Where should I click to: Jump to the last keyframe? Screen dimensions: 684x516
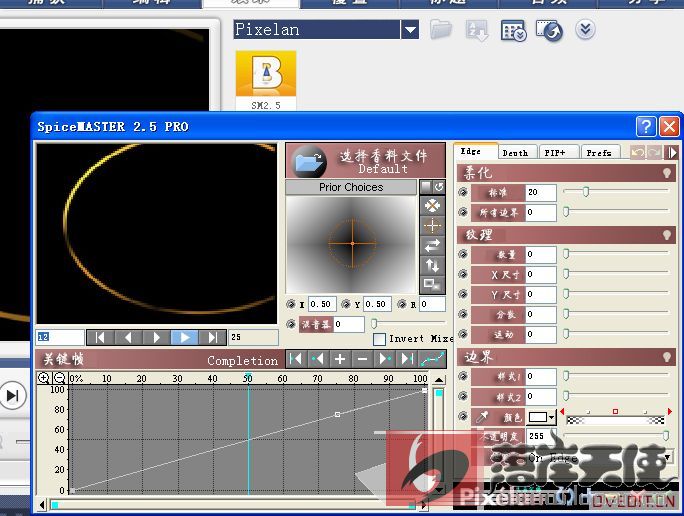407,359
